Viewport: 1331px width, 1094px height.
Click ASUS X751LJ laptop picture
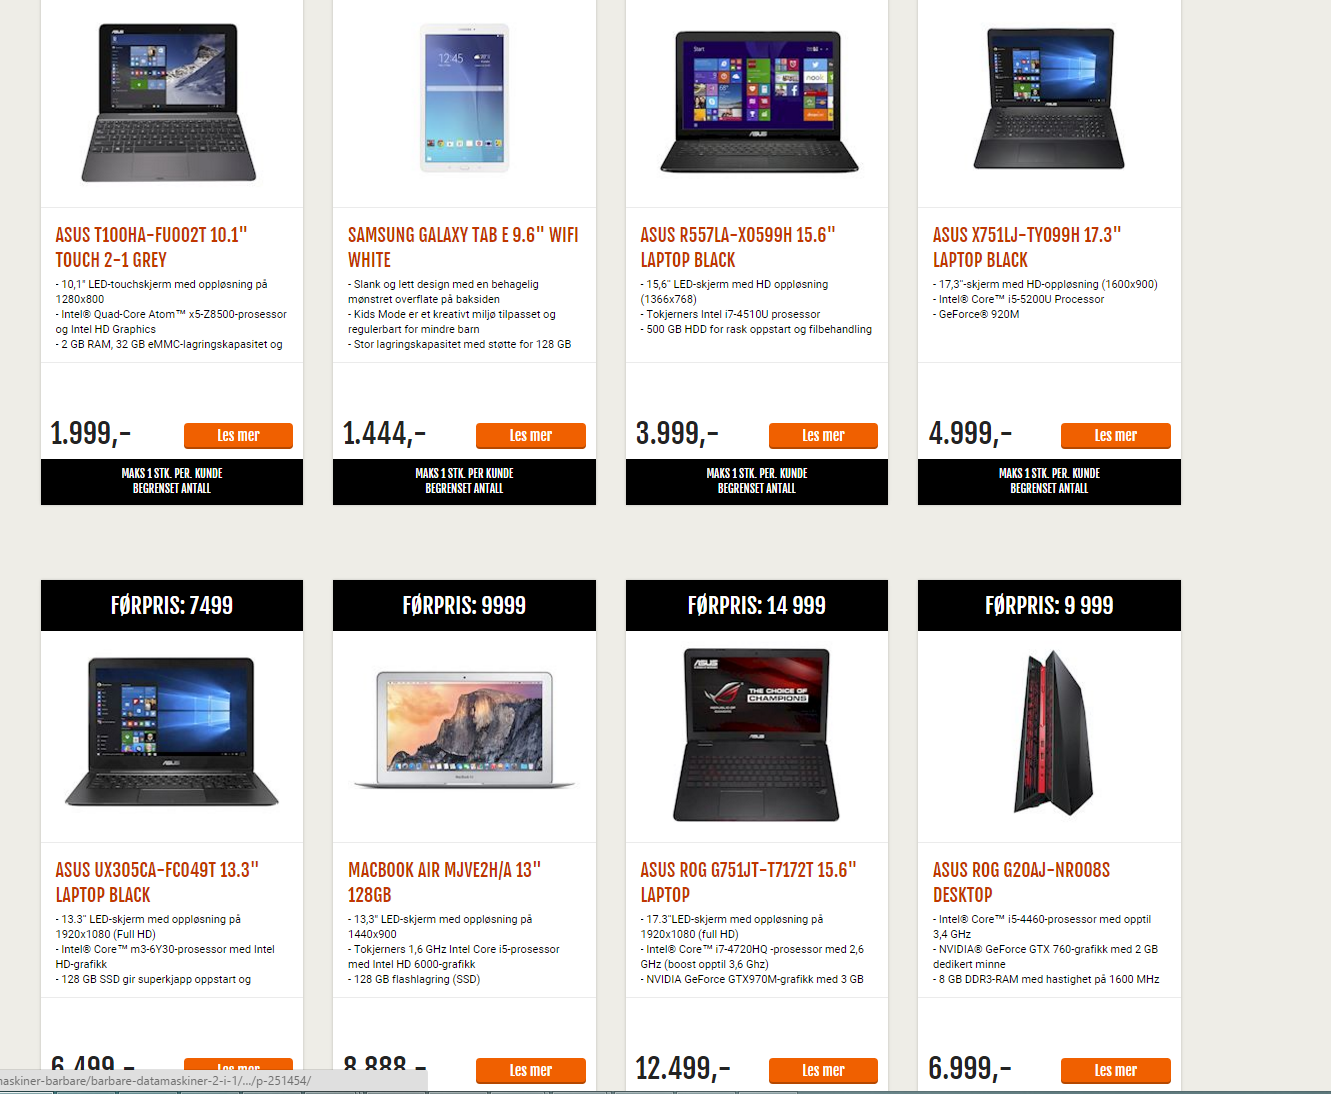[x=1049, y=98]
